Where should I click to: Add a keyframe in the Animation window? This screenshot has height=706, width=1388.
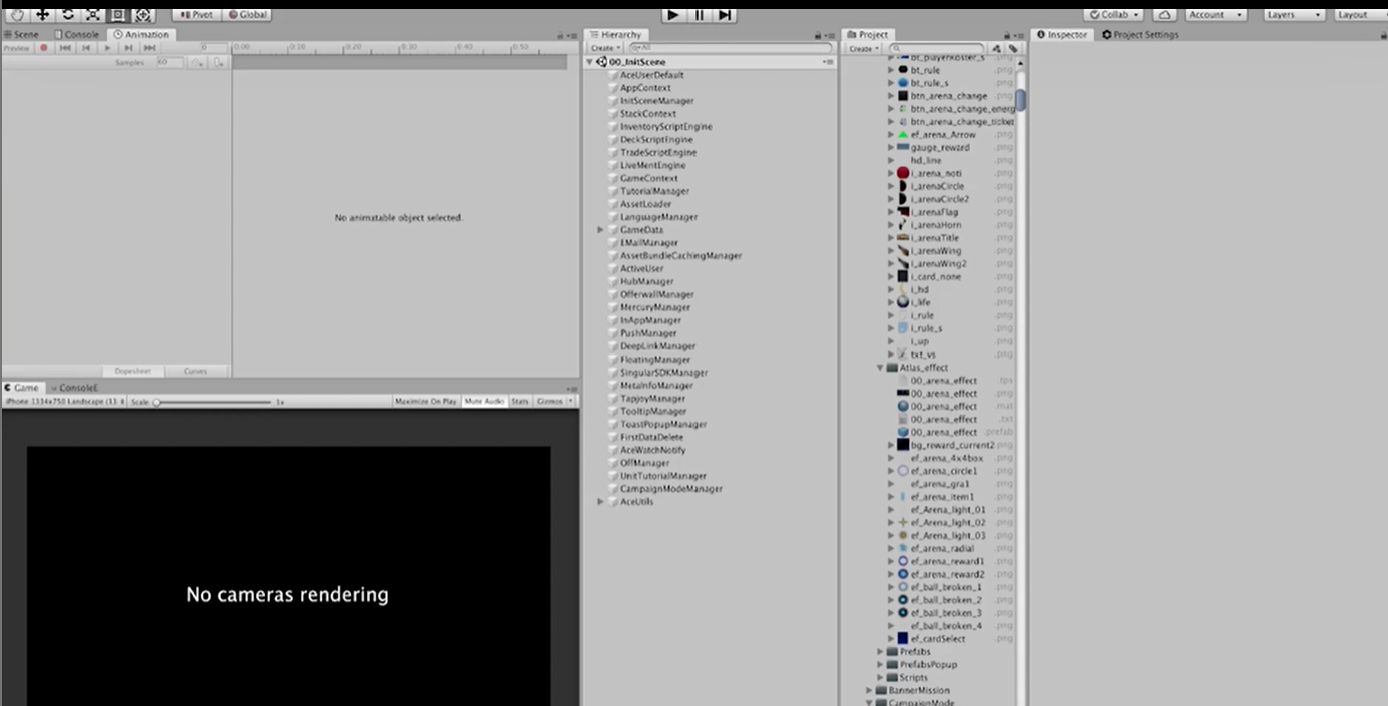click(x=197, y=62)
